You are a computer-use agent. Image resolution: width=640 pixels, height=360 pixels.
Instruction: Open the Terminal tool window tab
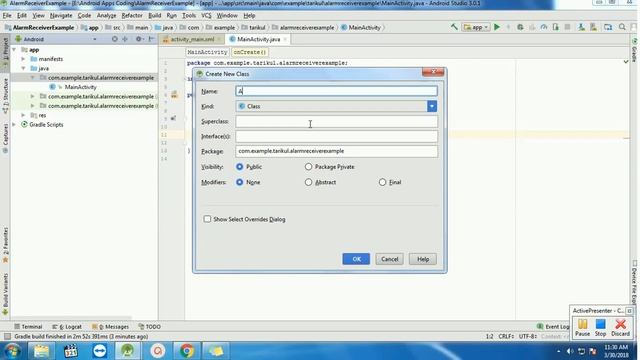(28, 327)
